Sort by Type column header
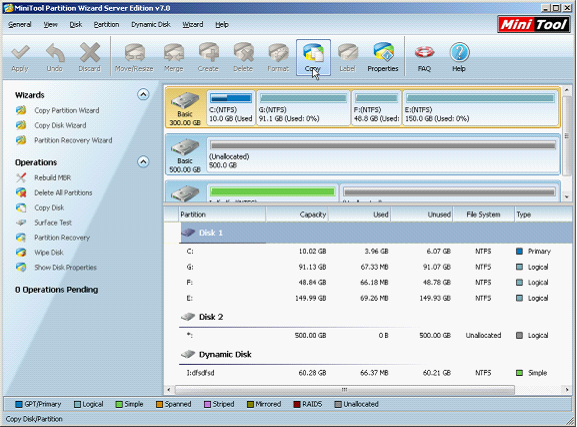This screenshot has height=427, width=577. tap(543, 215)
